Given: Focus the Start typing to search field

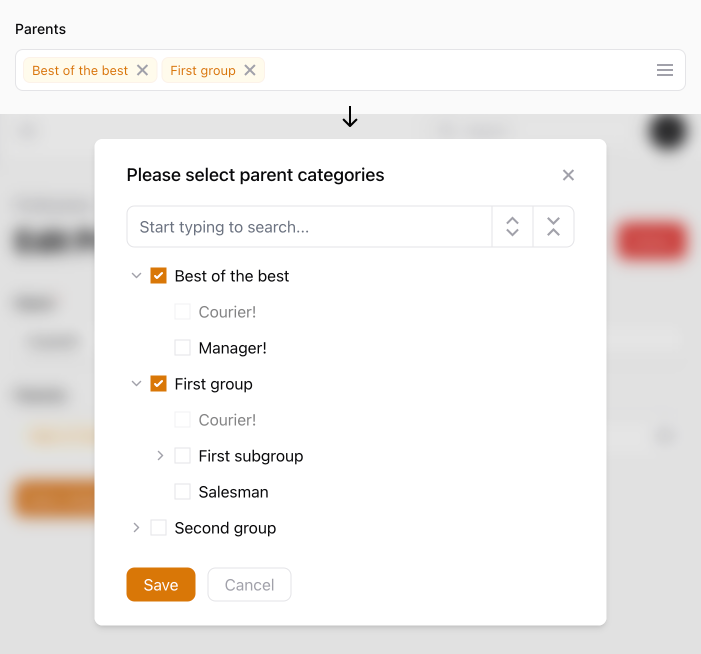Looking at the screenshot, I should [309, 227].
